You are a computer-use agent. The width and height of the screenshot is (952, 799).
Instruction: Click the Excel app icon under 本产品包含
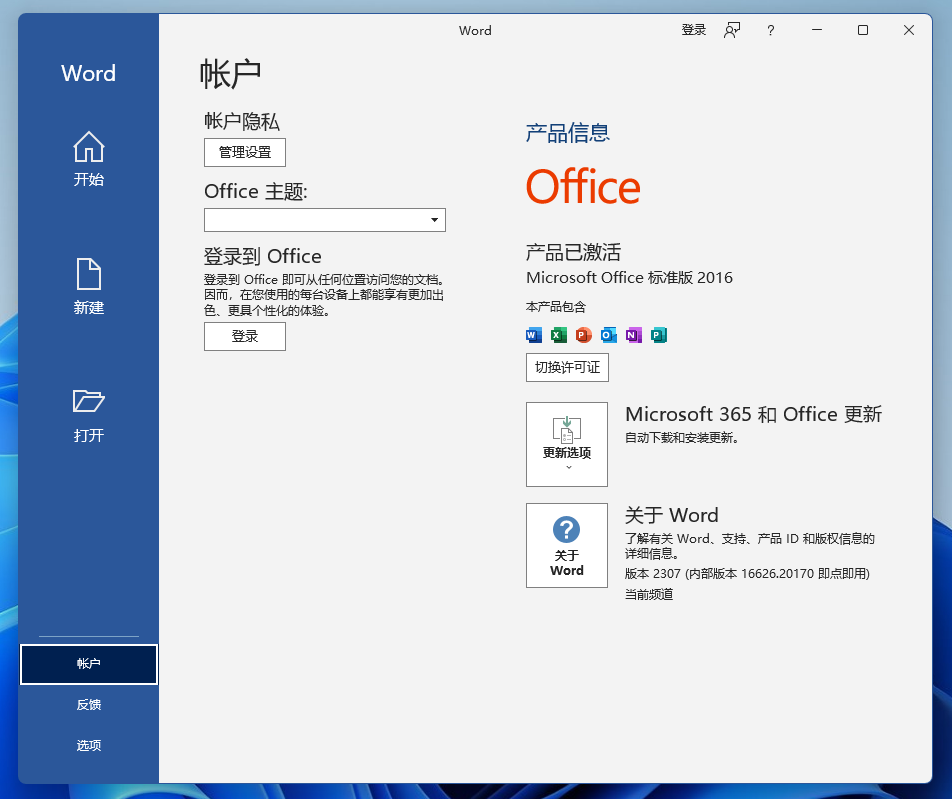pyautogui.click(x=559, y=335)
